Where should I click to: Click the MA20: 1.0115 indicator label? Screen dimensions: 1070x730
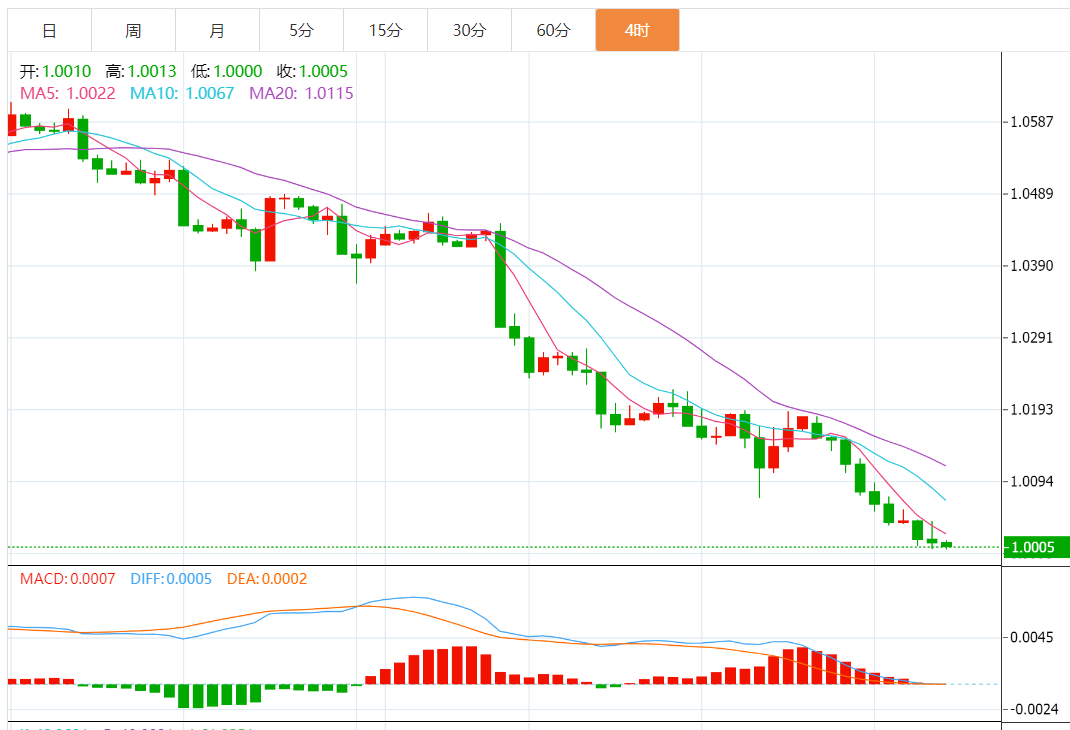[301, 93]
